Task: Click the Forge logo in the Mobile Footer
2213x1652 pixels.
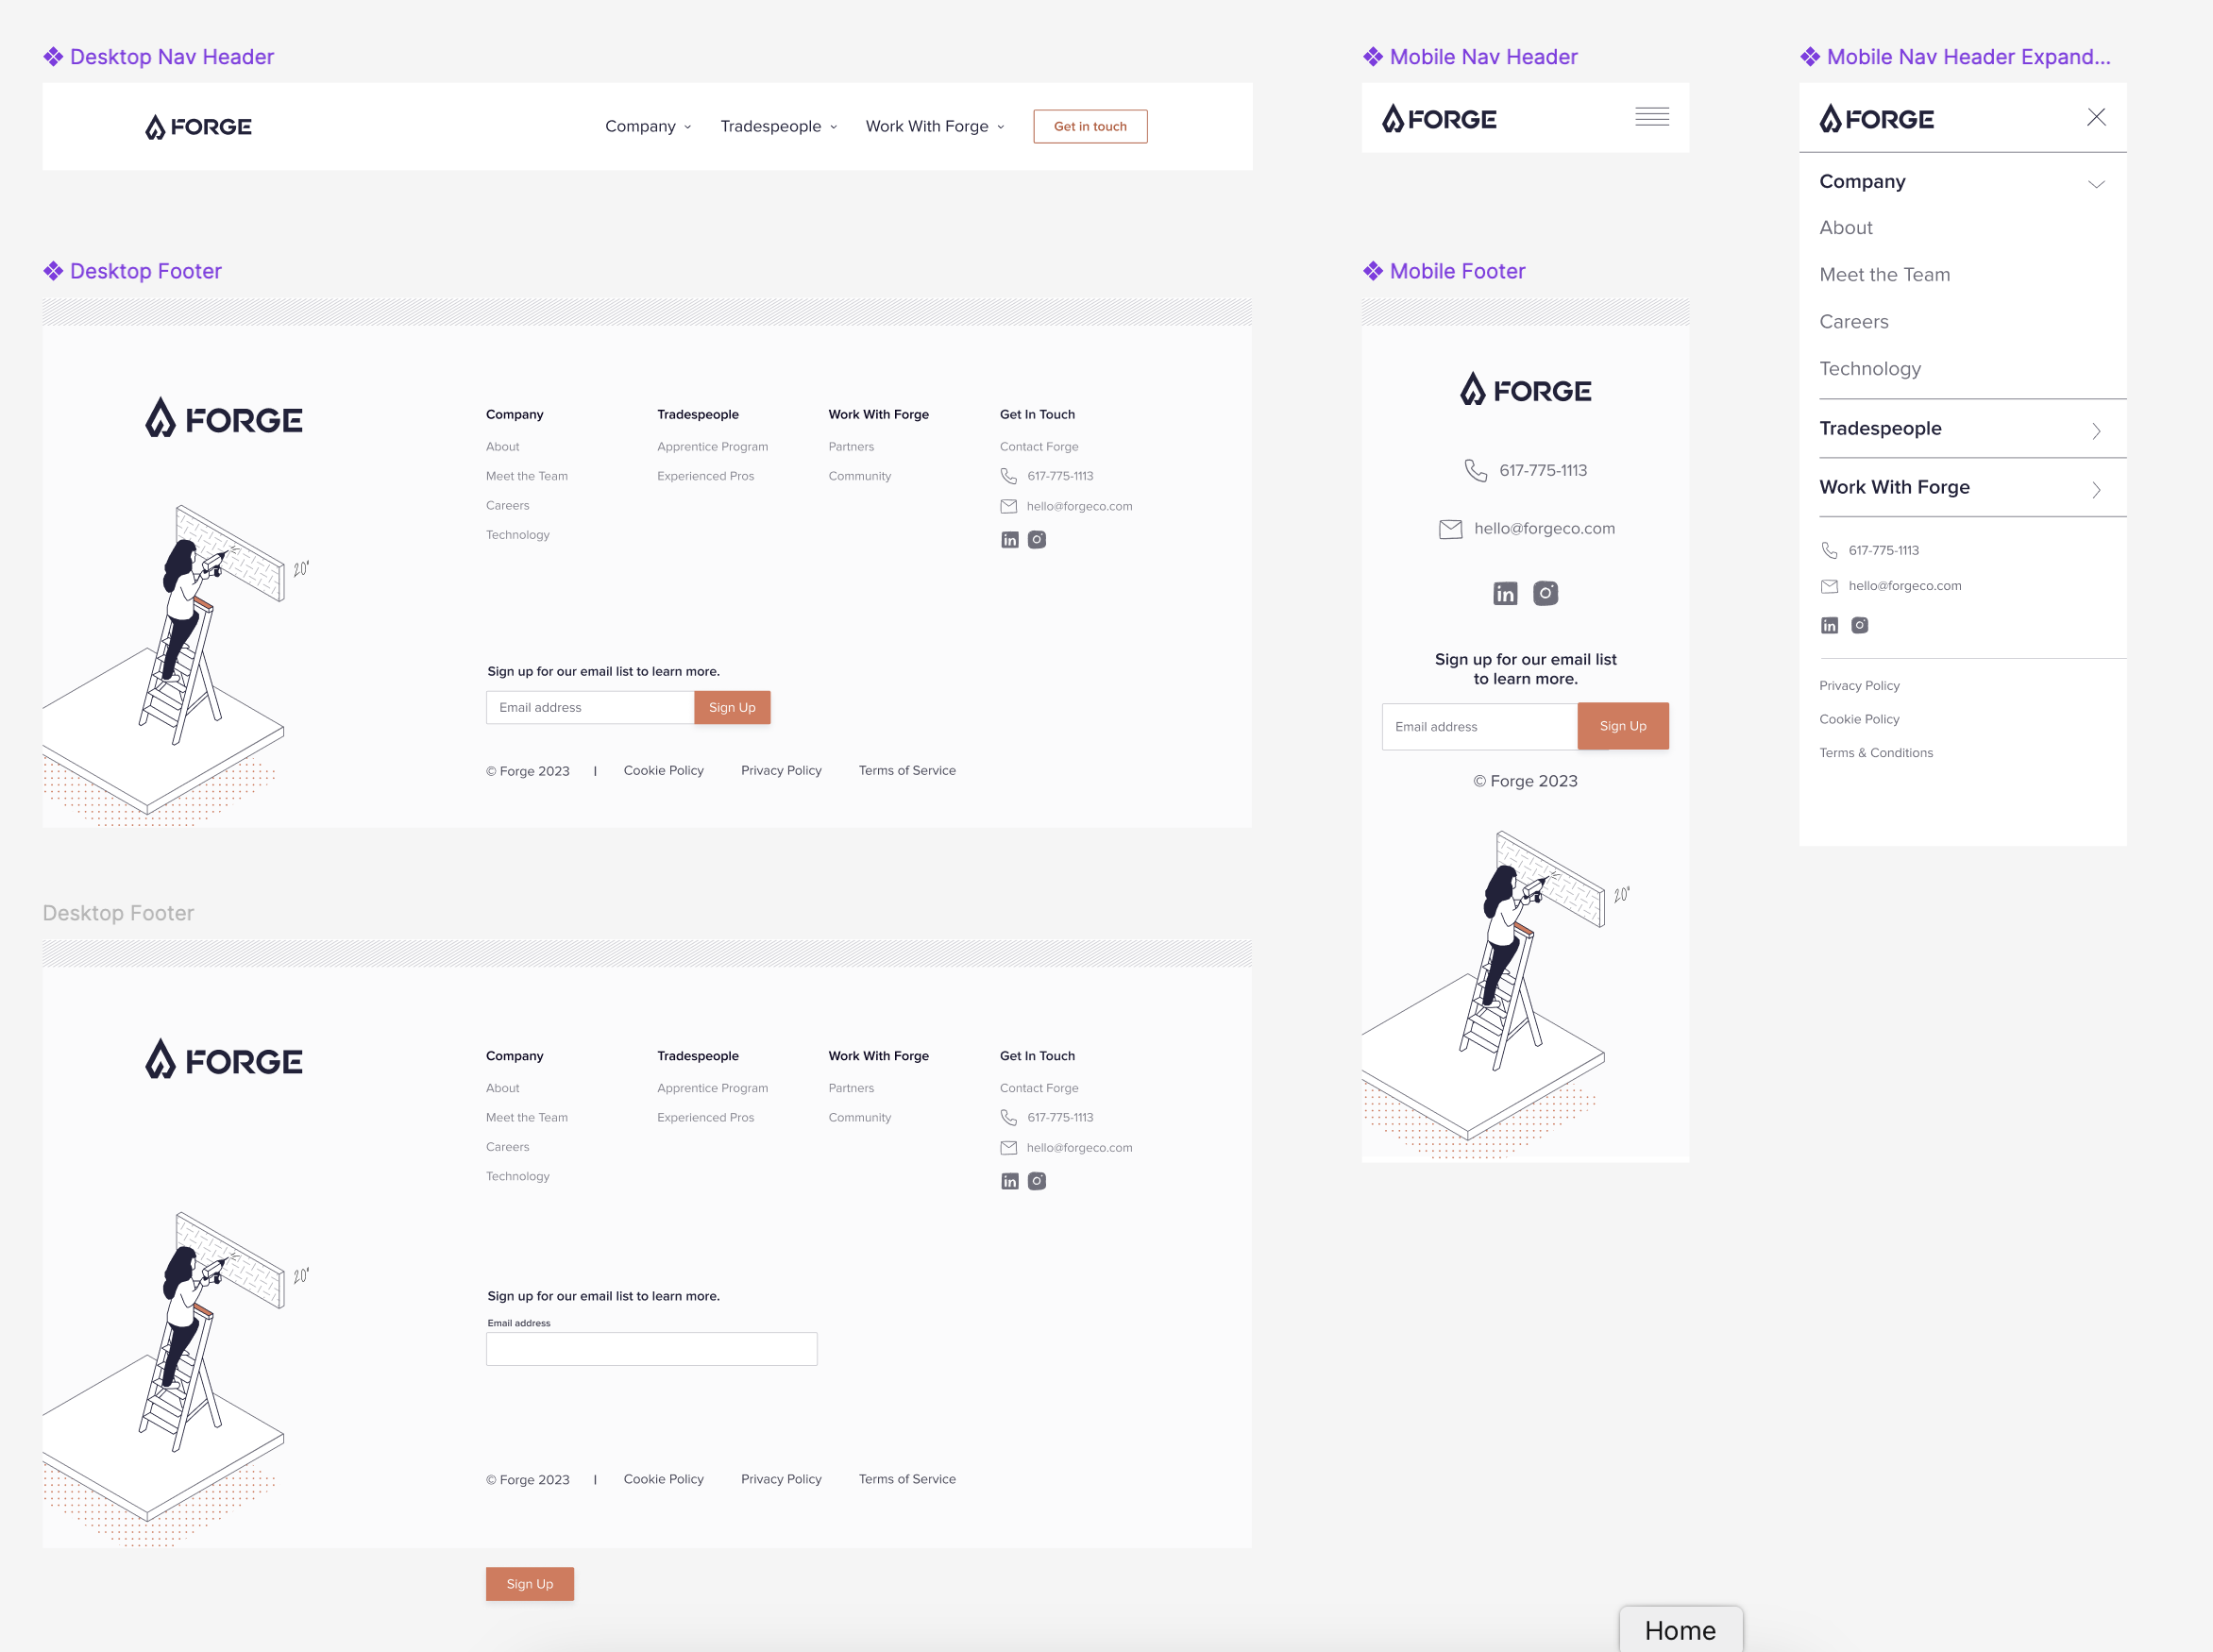Action: 1525,390
